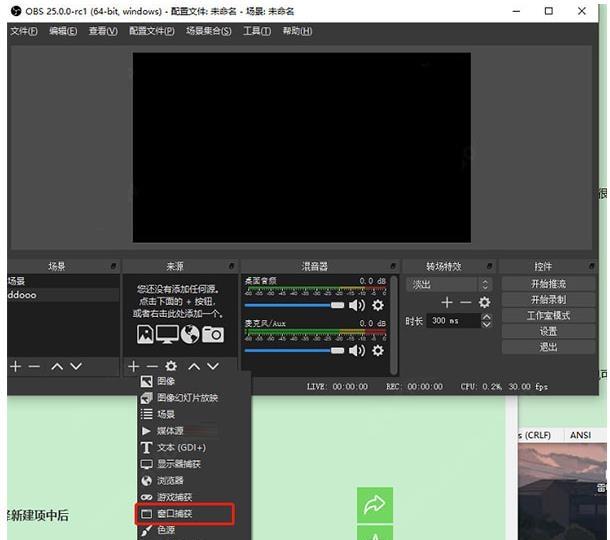
Task: Move scene down with arrow icon
Action: pyautogui.click(x=76, y=366)
